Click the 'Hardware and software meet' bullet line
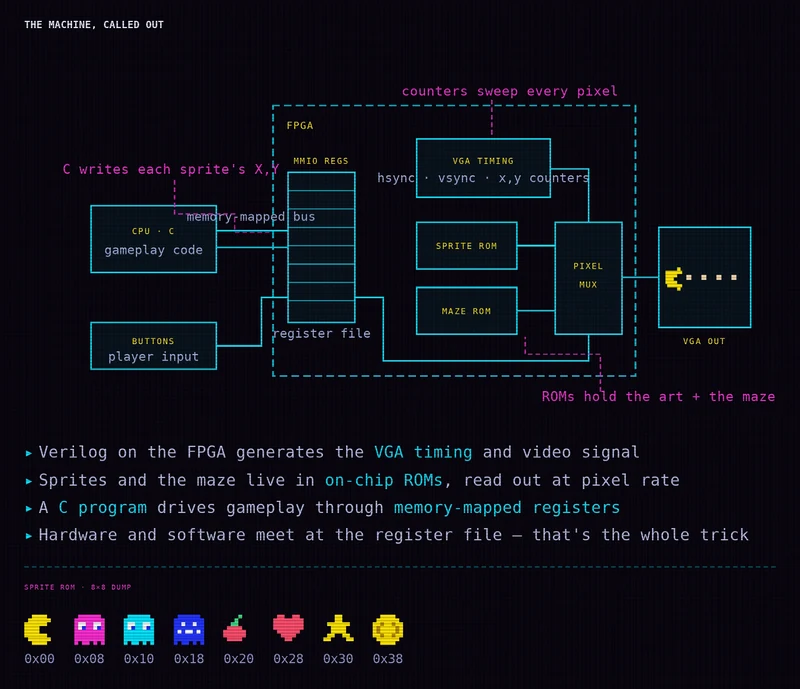 point(387,535)
